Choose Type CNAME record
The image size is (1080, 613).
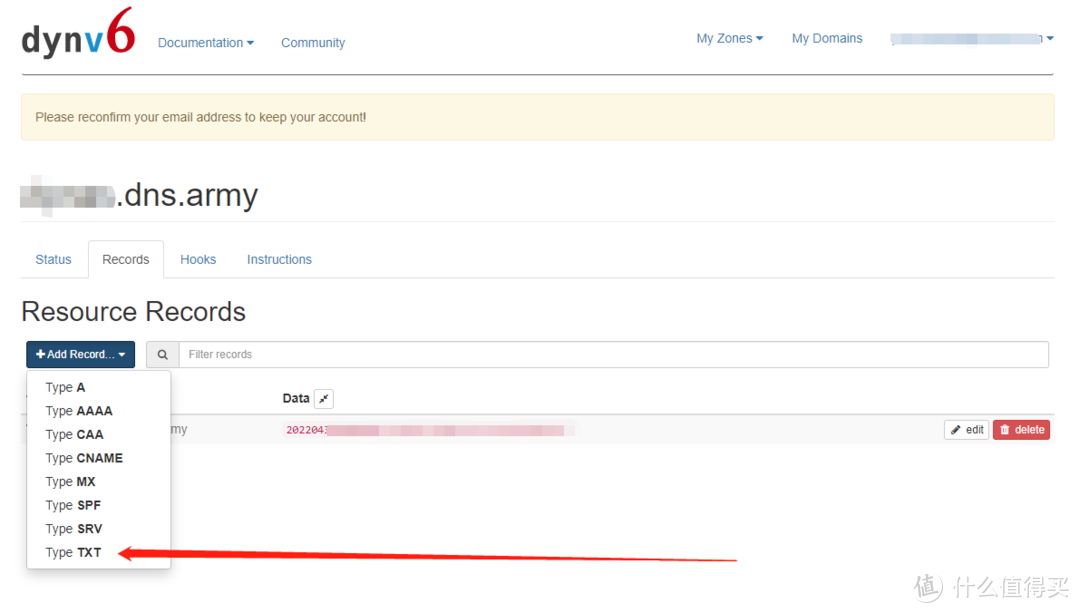click(x=98, y=458)
